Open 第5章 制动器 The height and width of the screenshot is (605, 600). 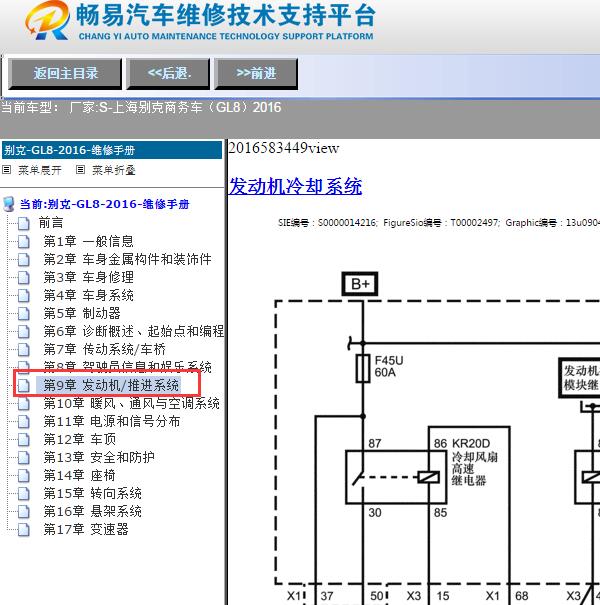(82, 313)
